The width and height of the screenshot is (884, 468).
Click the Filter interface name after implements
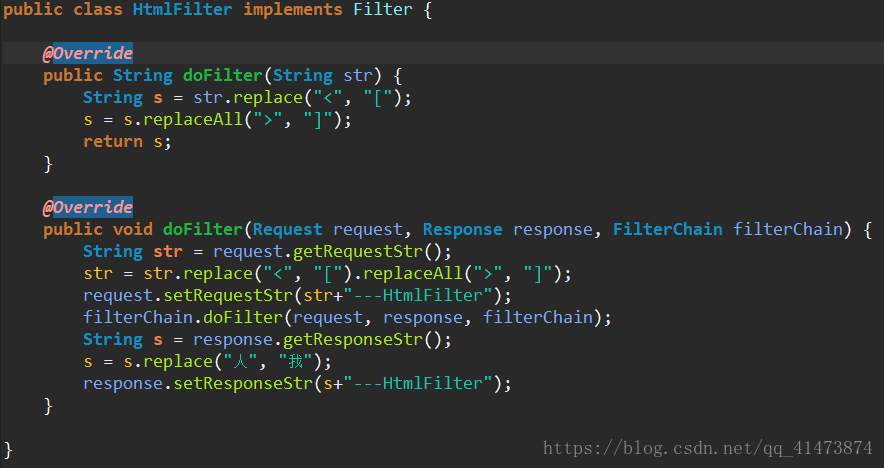pos(383,10)
